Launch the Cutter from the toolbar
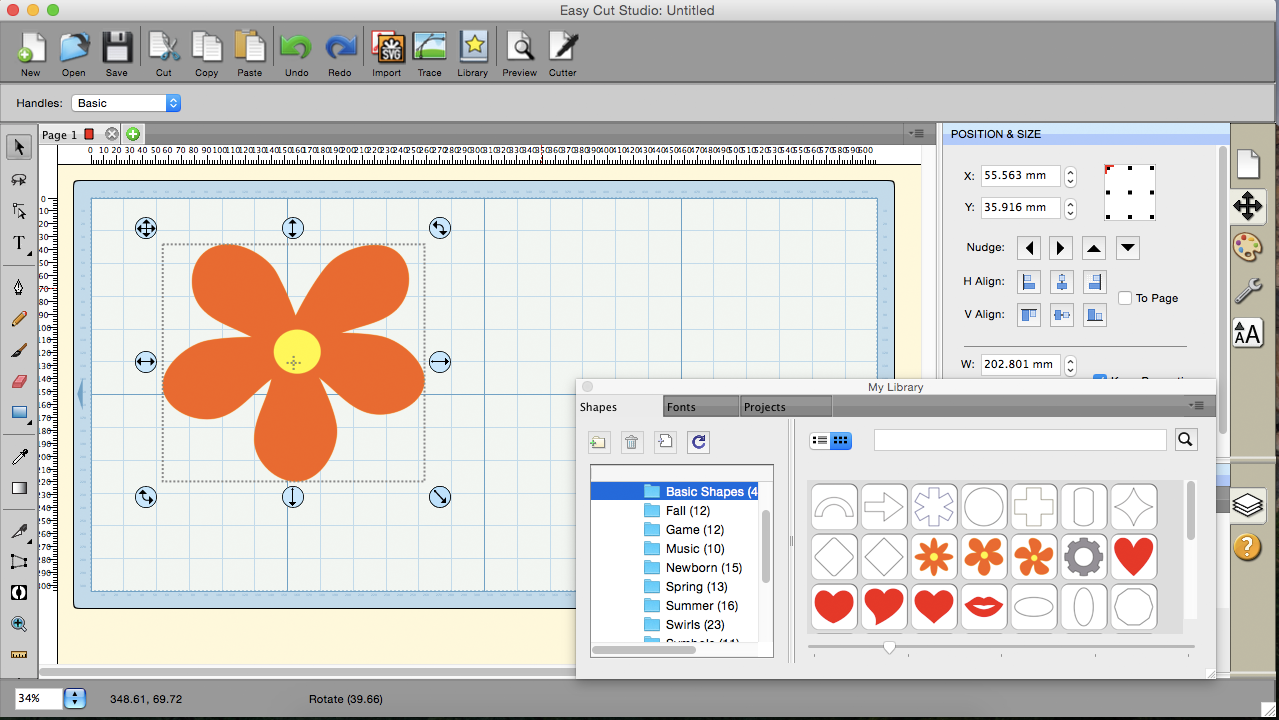Screen dimensions: 1279x720 click(562, 47)
